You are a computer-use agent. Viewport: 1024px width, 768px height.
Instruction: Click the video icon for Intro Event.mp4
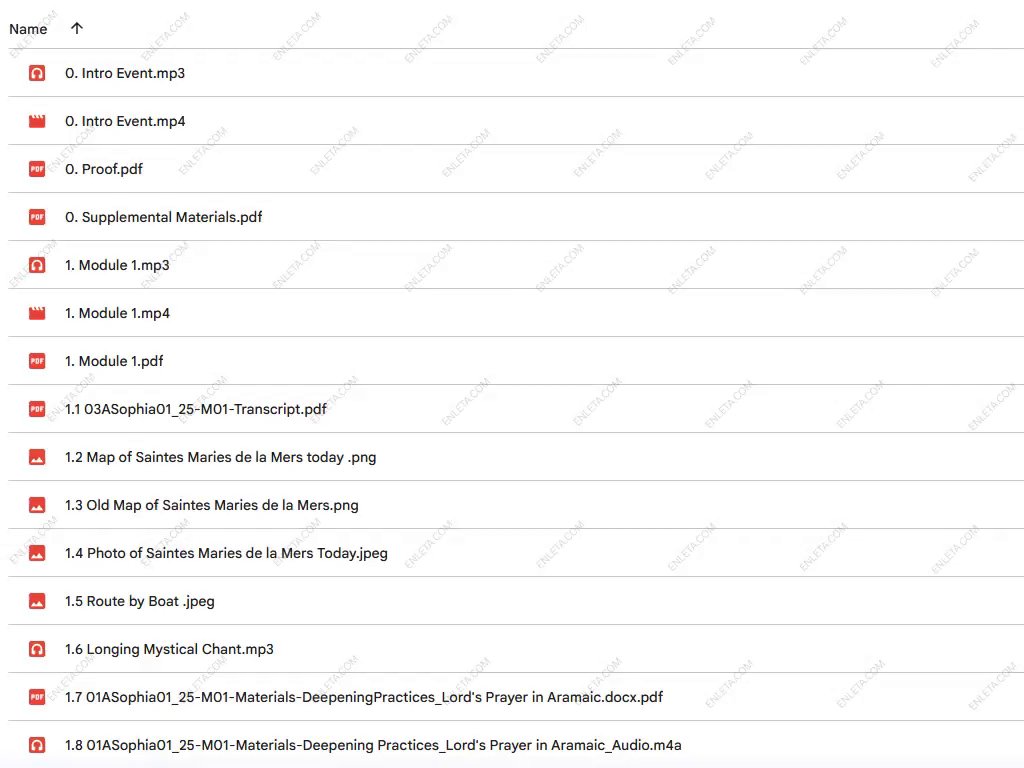tap(37, 121)
